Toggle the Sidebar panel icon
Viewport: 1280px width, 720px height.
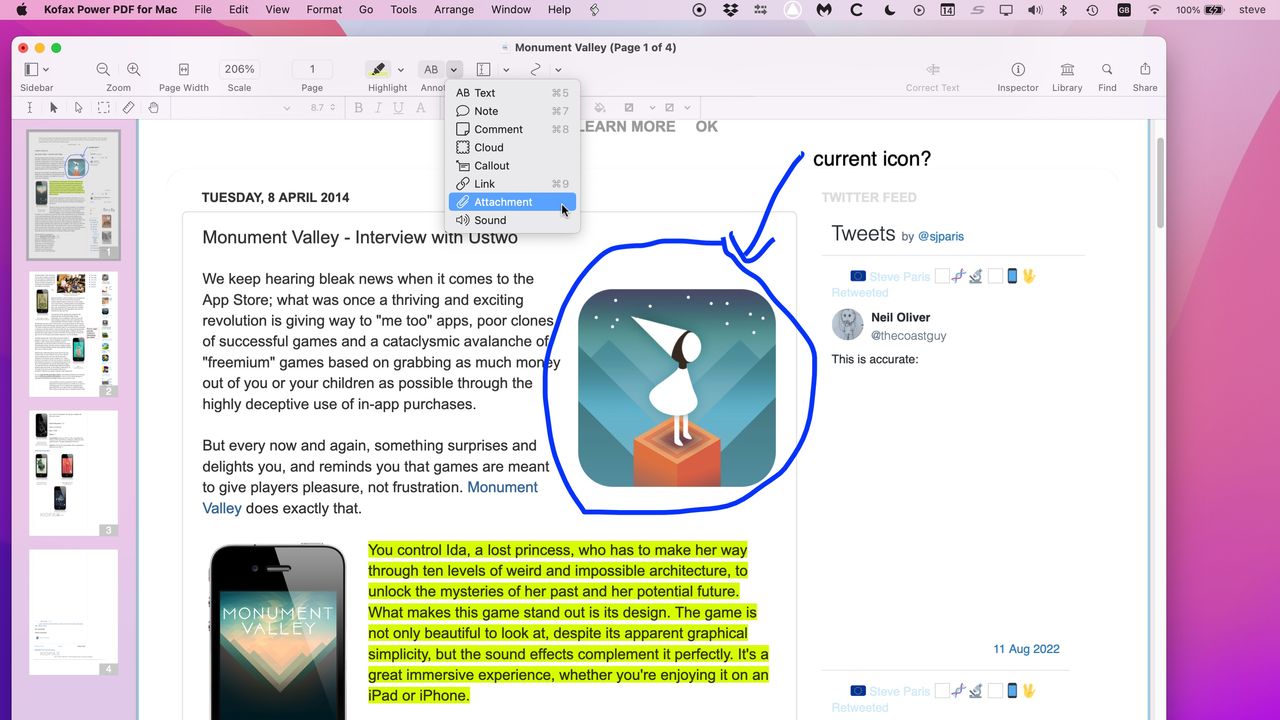[x=31, y=69]
